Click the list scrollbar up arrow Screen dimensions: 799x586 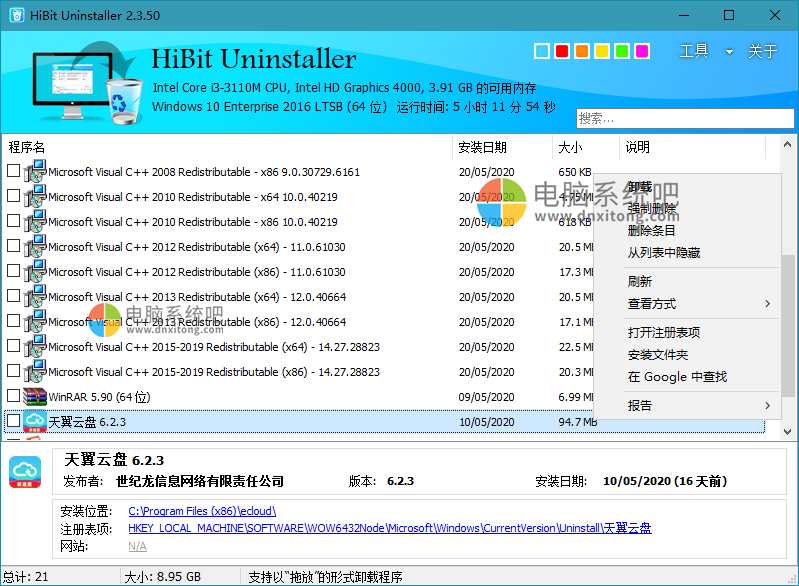click(x=787, y=145)
